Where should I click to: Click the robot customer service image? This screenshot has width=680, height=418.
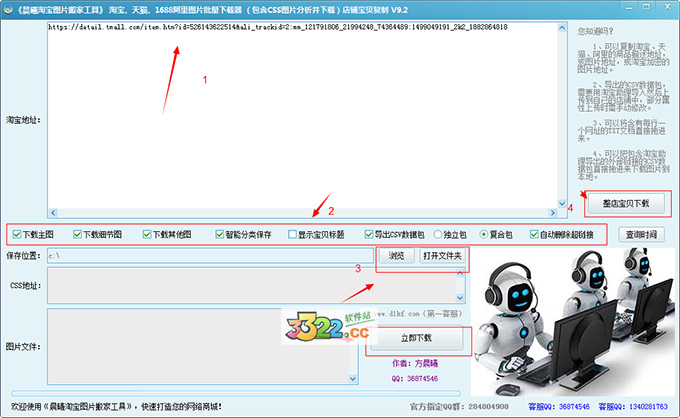[573, 322]
